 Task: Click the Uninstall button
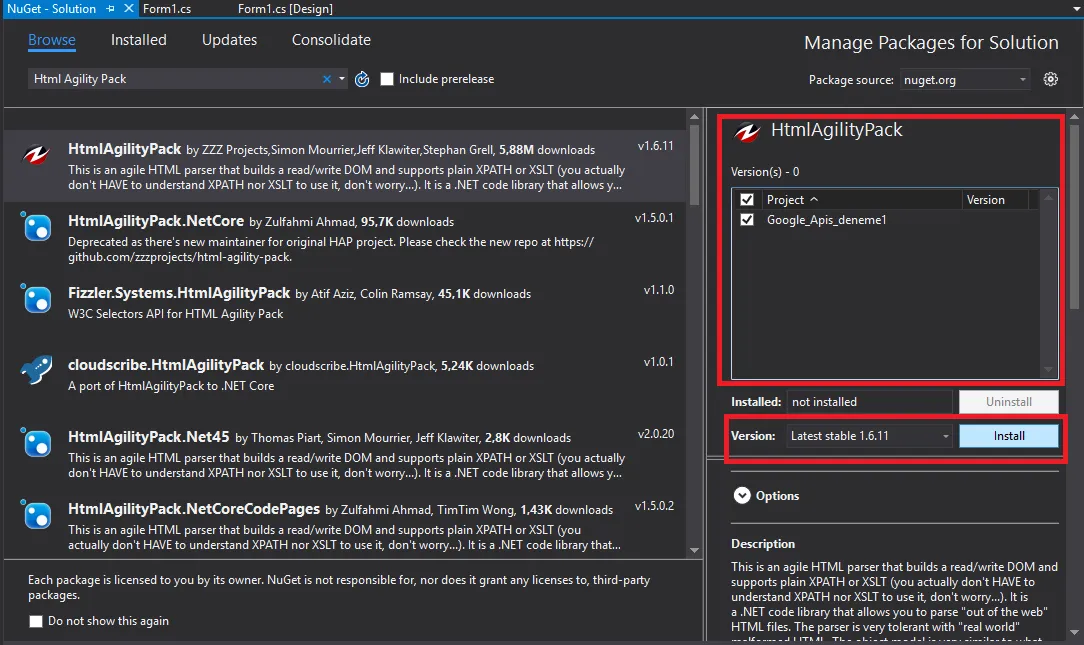[1009, 402]
